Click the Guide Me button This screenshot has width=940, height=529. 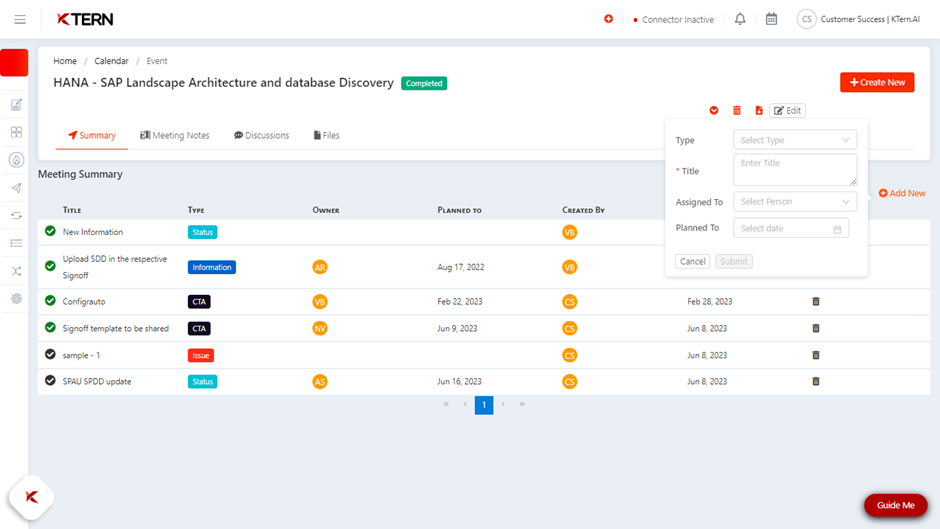click(896, 505)
